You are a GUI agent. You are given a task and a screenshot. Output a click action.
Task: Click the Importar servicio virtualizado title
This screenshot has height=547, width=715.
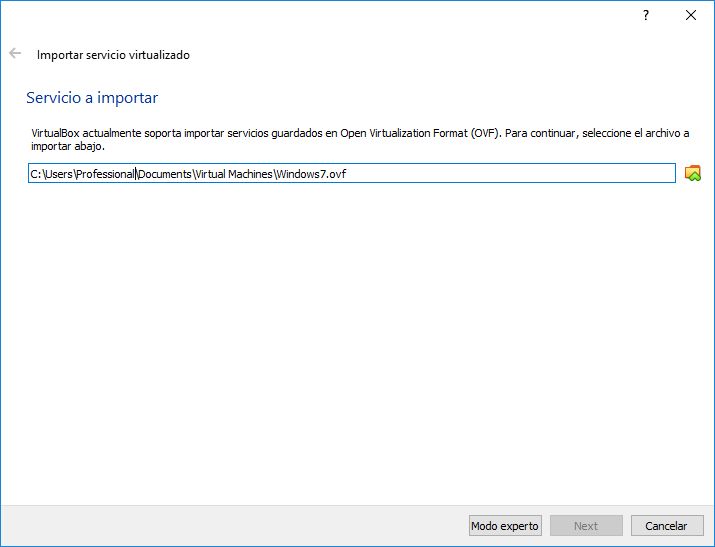coord(113,55)
